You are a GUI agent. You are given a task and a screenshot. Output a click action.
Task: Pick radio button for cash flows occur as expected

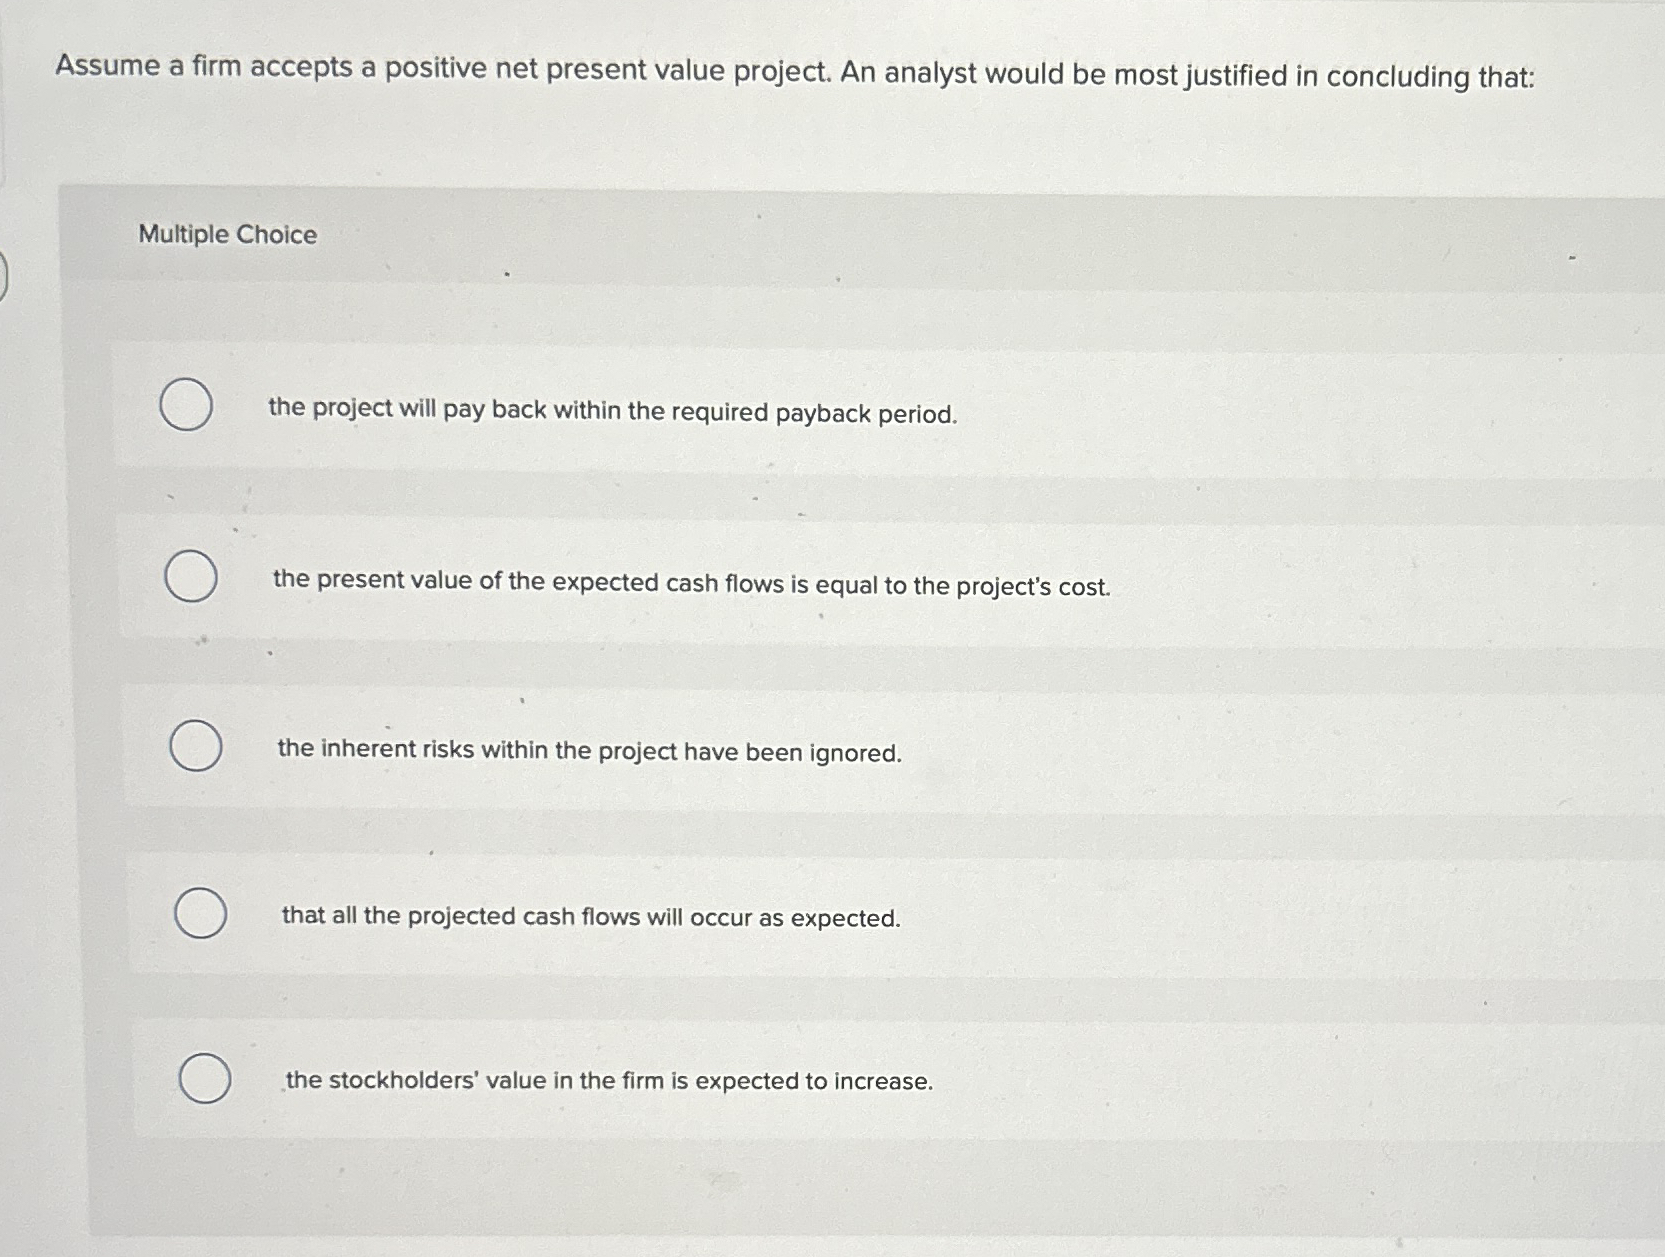point(200,913)
